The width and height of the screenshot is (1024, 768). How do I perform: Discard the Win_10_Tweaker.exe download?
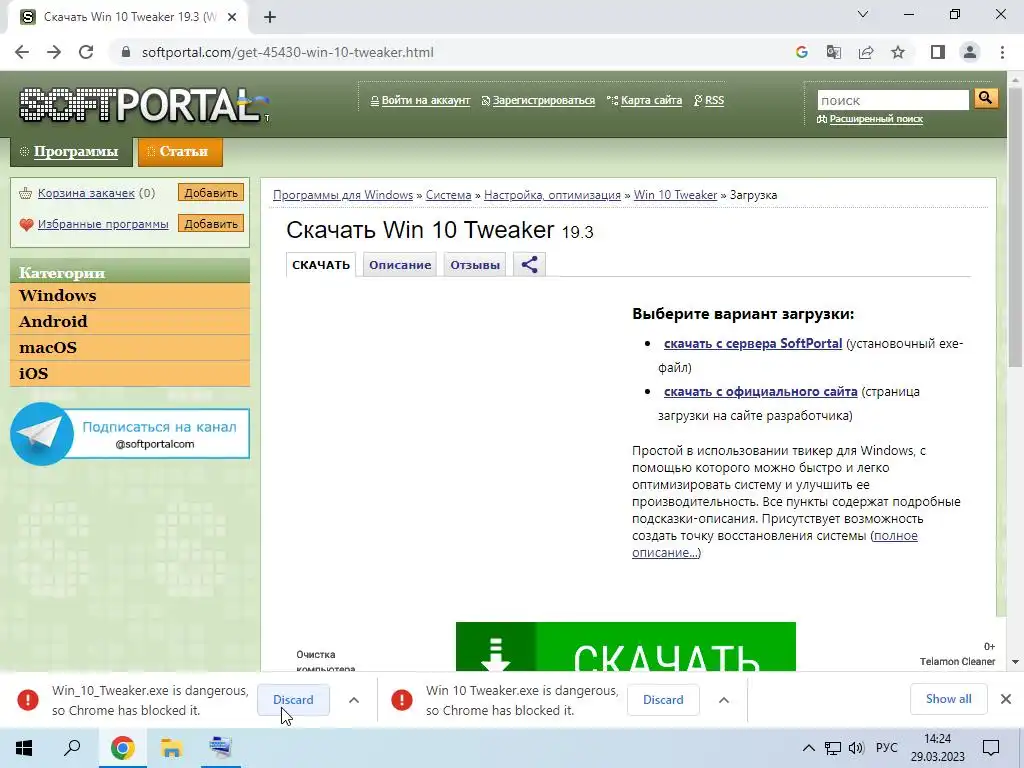(x=293, y=699)
